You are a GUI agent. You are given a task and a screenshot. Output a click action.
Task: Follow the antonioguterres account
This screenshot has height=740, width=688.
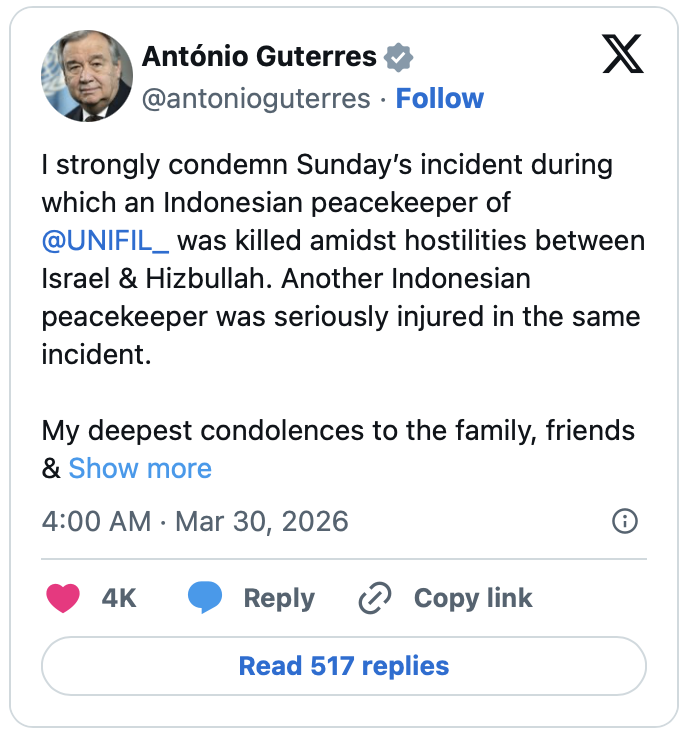pos(440,98)
